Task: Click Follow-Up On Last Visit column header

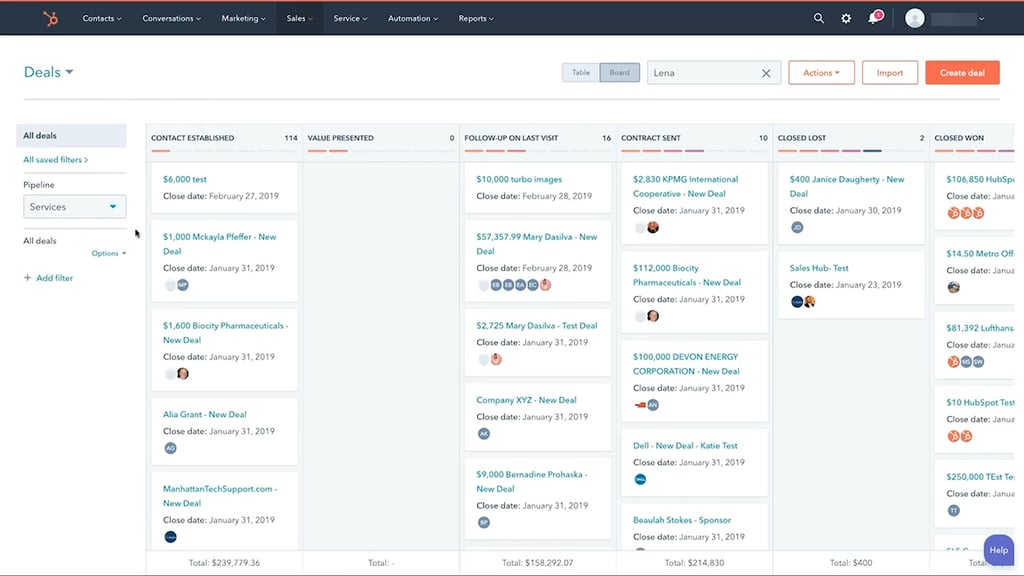Action: coord(511,138)
